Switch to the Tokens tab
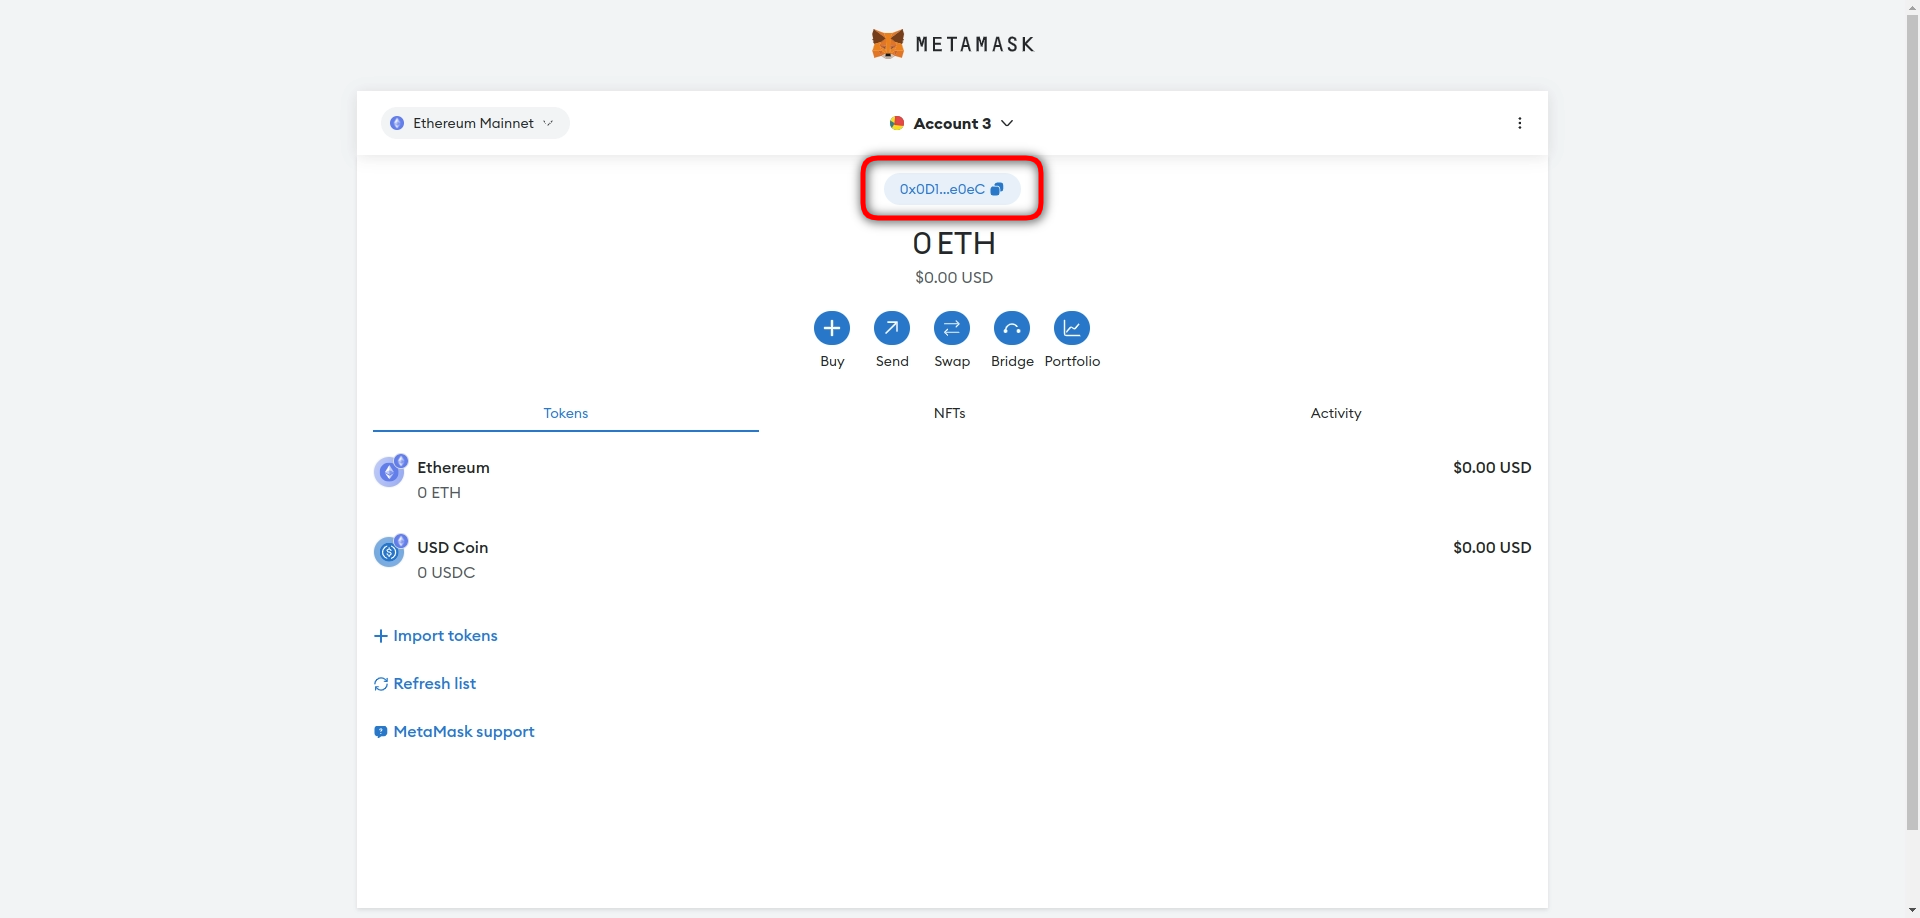This screenshot has width=1920, height=918. click(566, 413)
